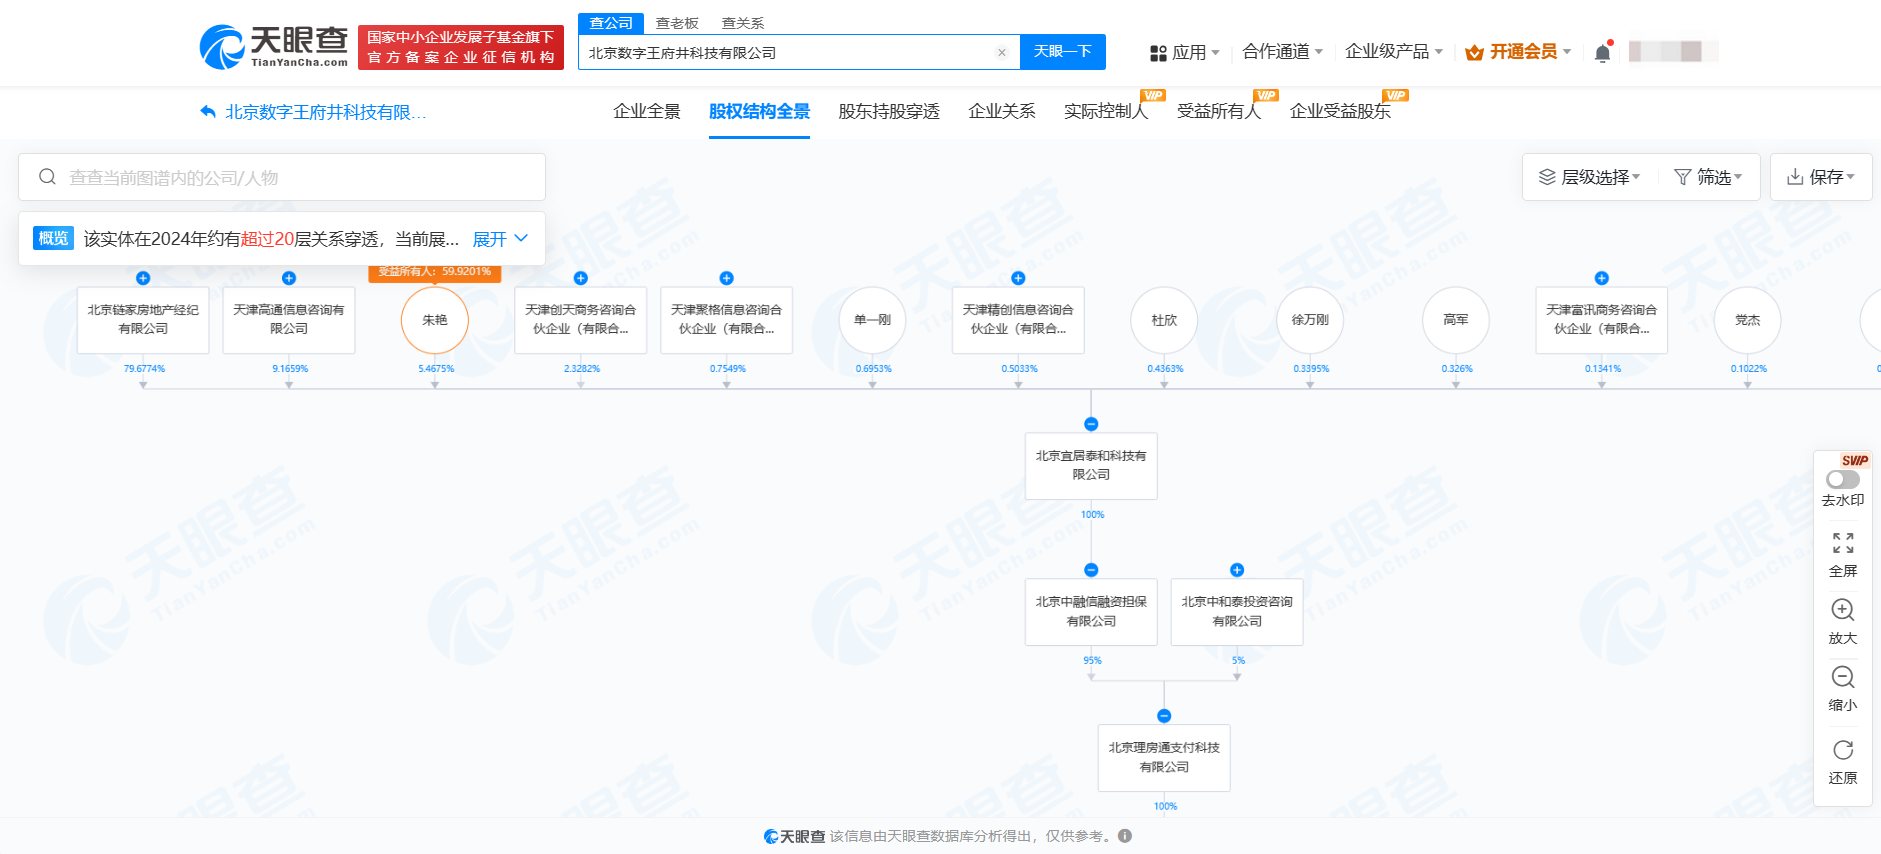Expand node above 天津富讯商务咨询合伙企业
The image size is (1881, 854).
(1602, 278)
